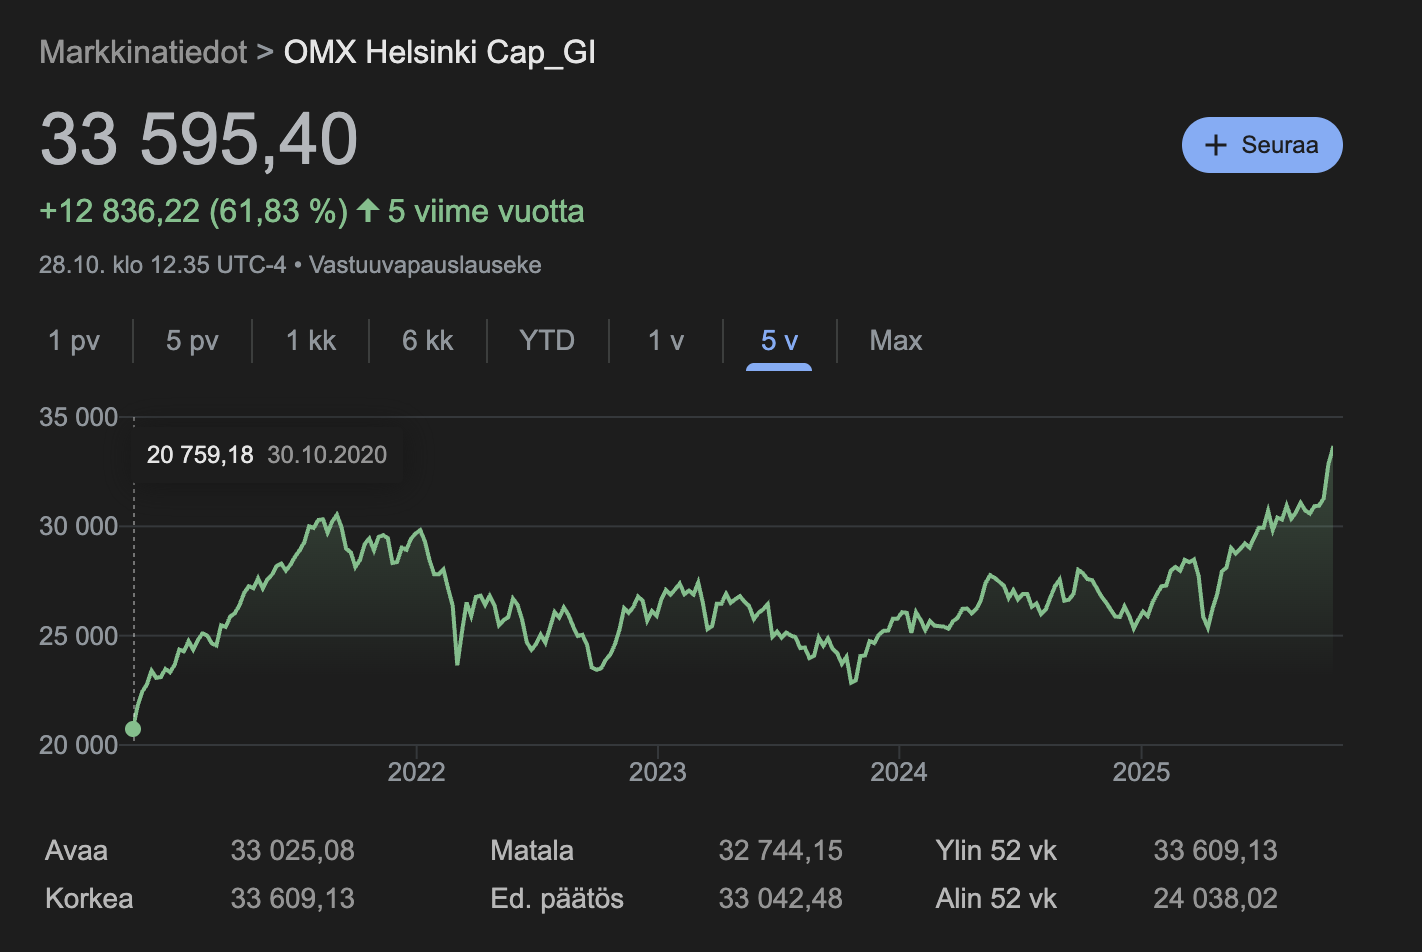This screenshot has height=952, width=1422.
Task: Show the Max time range
Action: pyautogui.click(x=895, y=341)
